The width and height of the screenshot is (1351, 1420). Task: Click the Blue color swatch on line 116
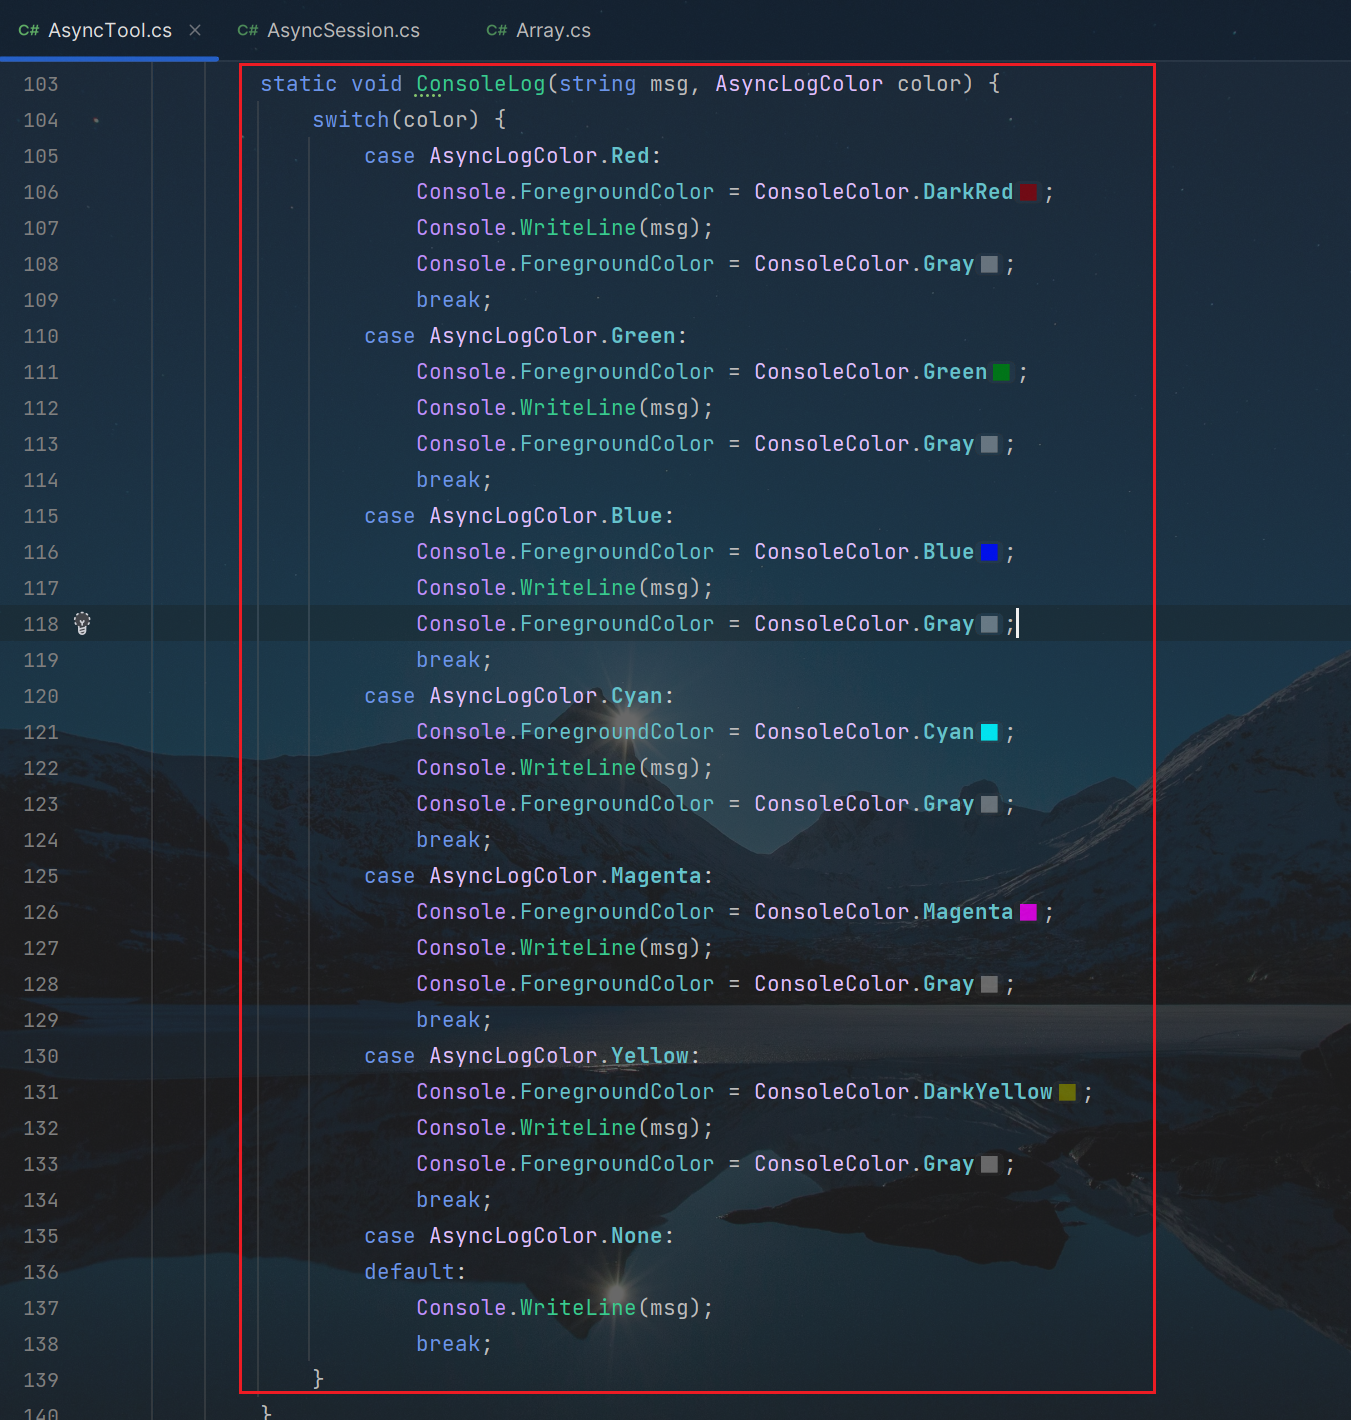(989, 552)
